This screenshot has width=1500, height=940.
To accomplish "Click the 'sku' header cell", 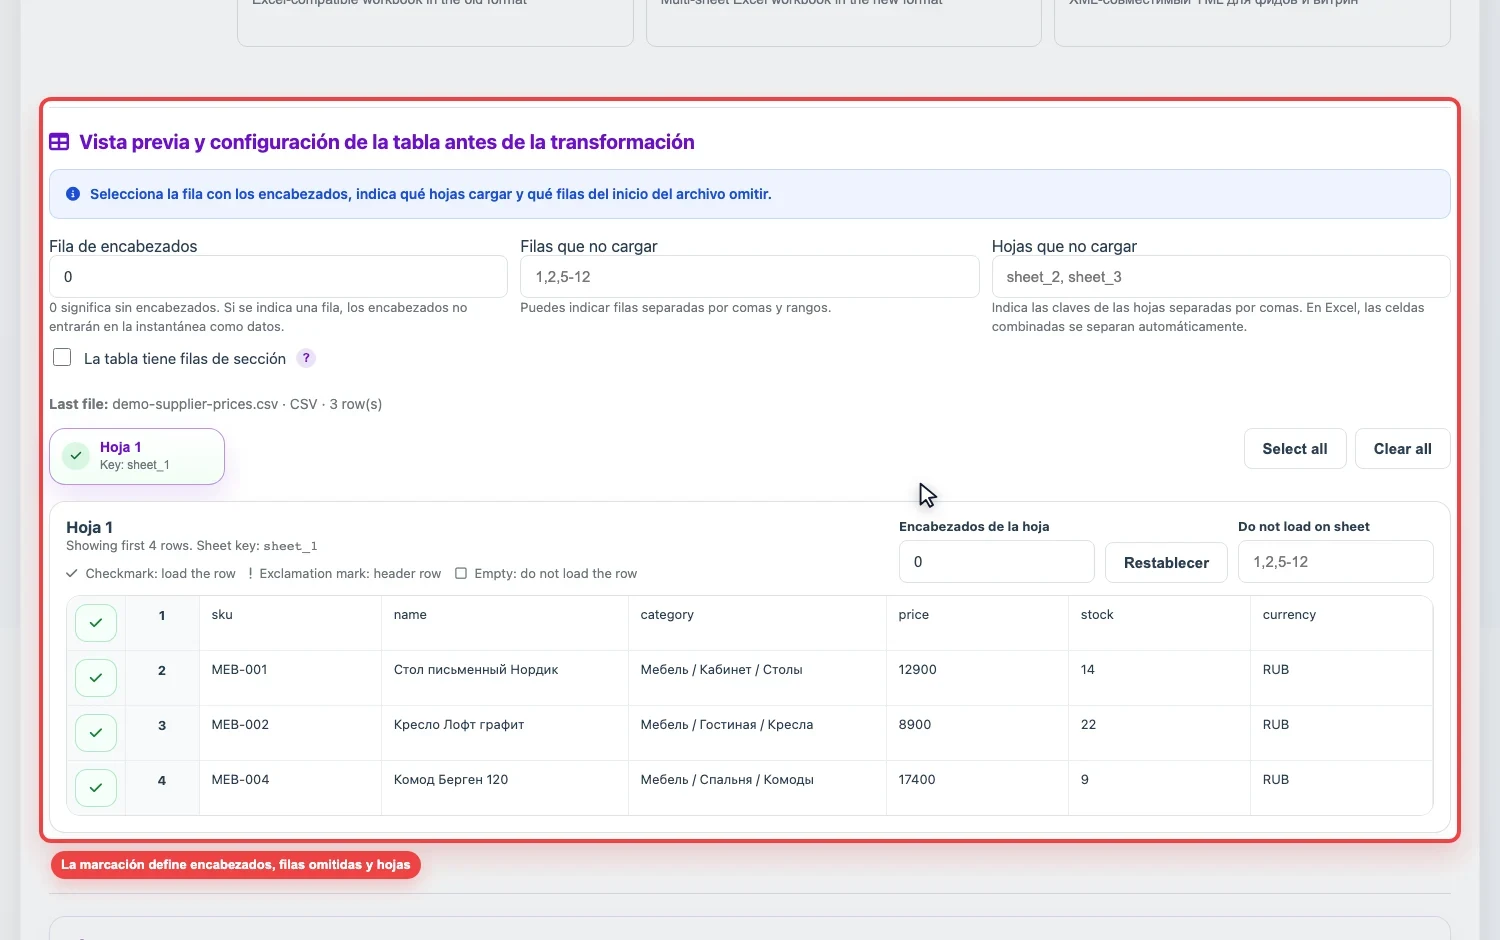I will click(290, 623).
